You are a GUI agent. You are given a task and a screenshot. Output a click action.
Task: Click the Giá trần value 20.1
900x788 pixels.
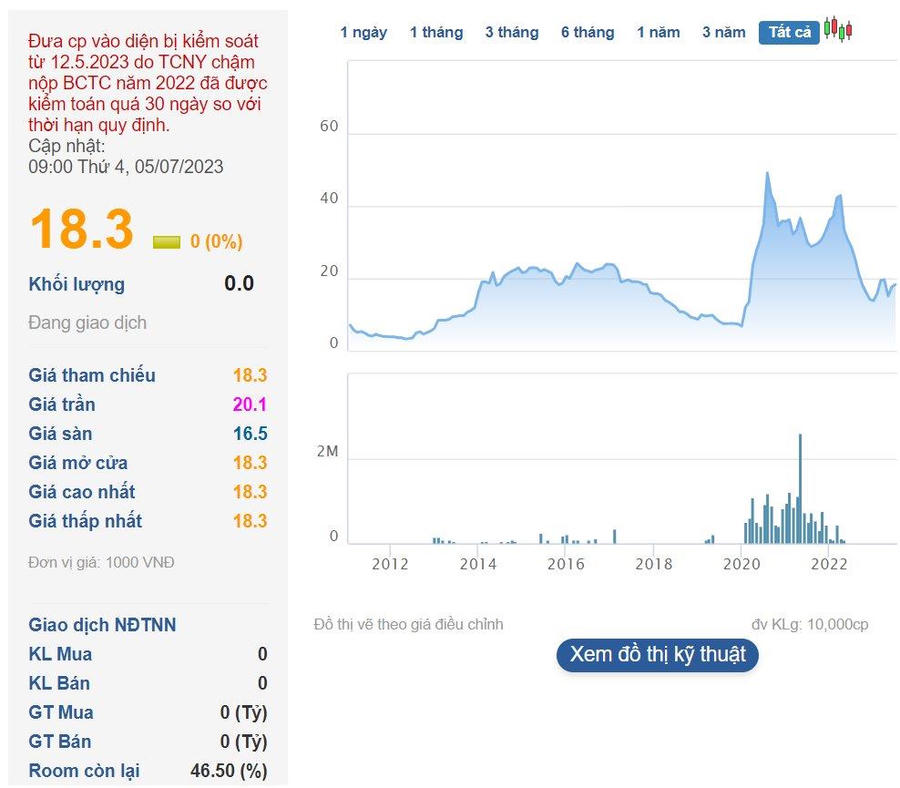[x=250, y=405]
